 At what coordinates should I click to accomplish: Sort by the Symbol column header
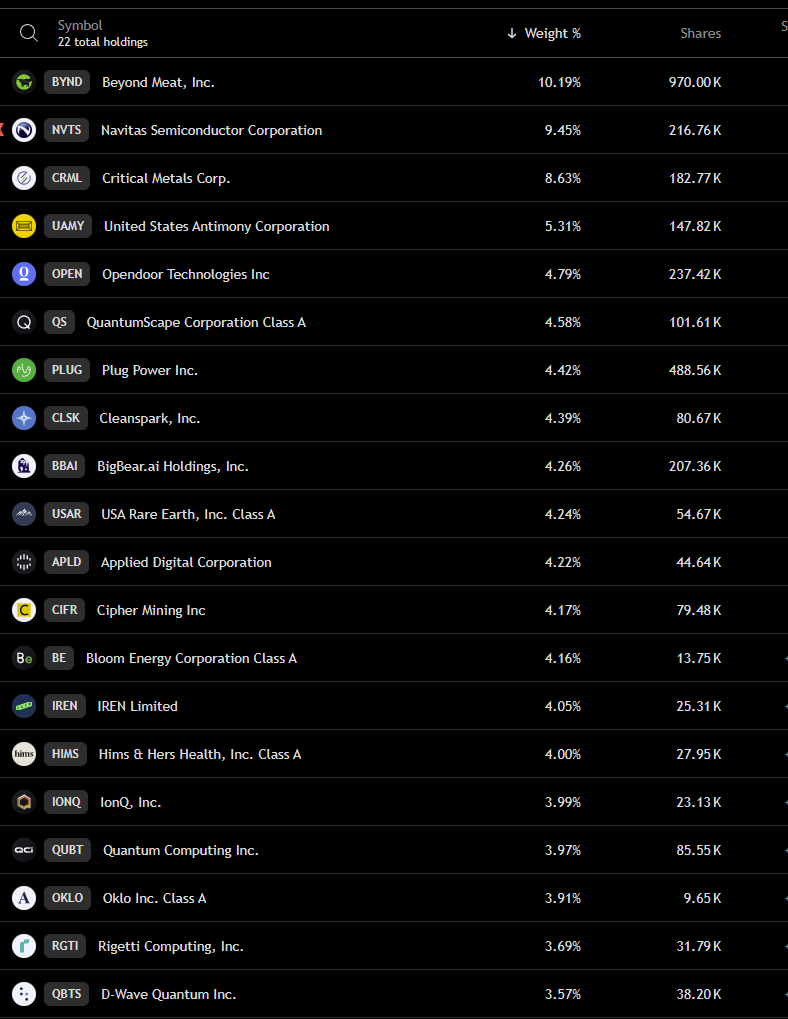tap(80, 25)
